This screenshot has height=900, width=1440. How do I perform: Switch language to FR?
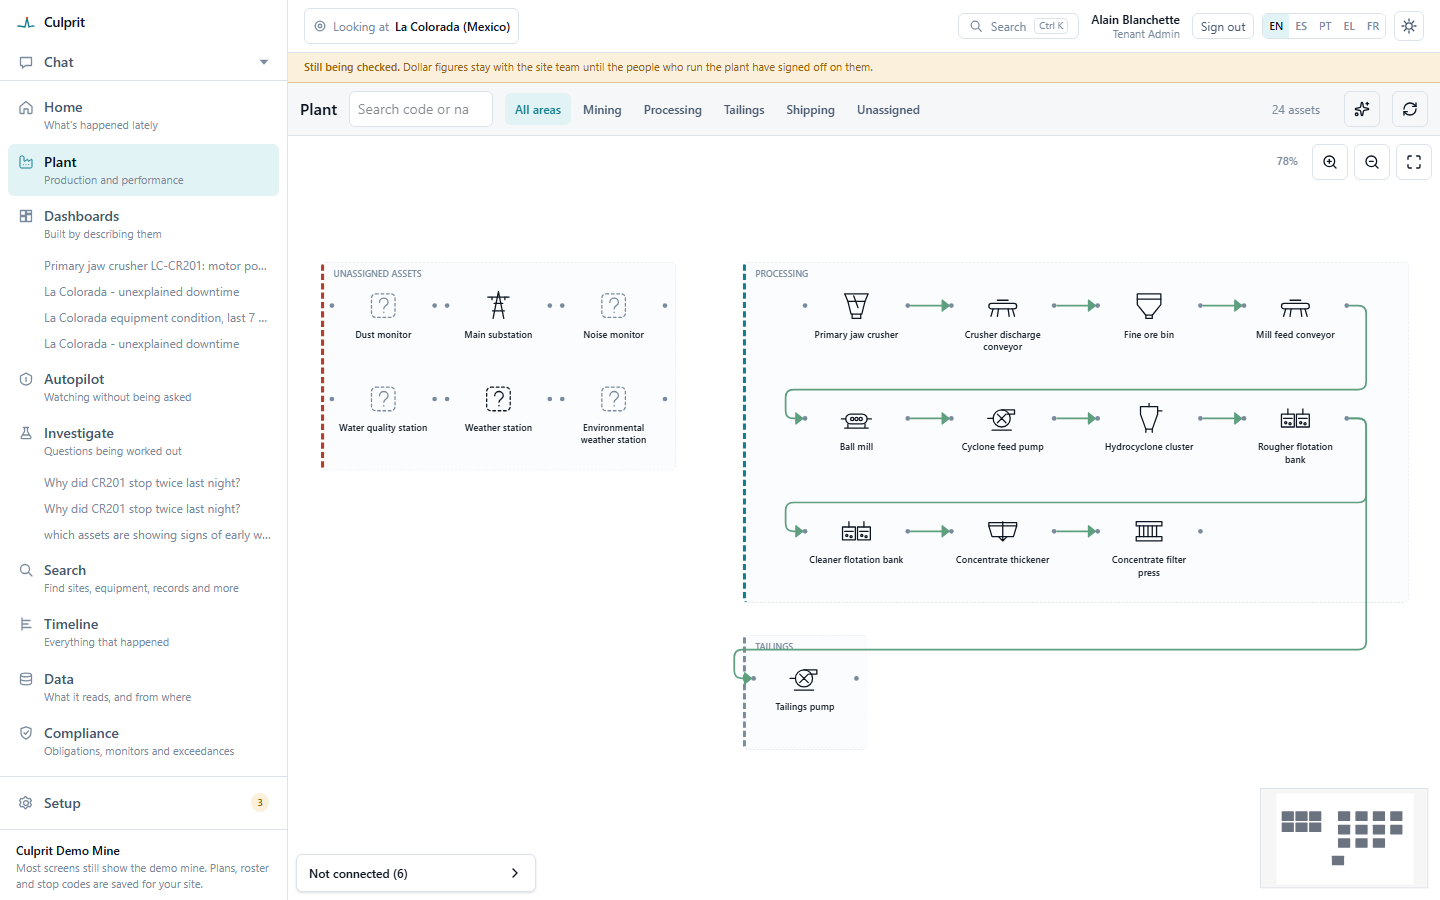pos(1373,26)
